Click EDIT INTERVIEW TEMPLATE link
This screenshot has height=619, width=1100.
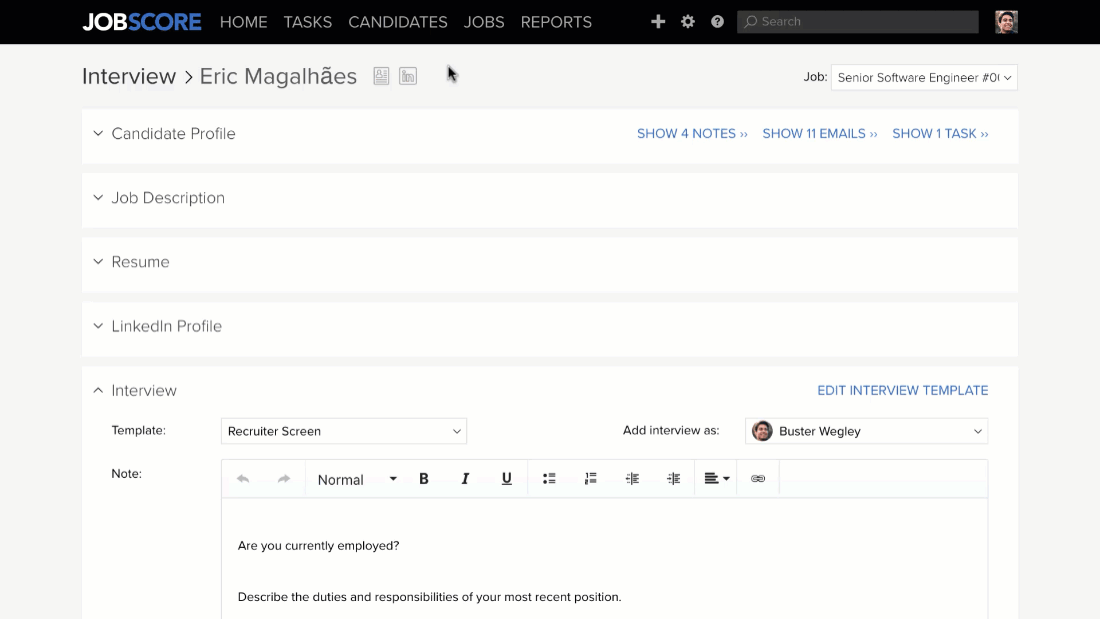[903, 390]
